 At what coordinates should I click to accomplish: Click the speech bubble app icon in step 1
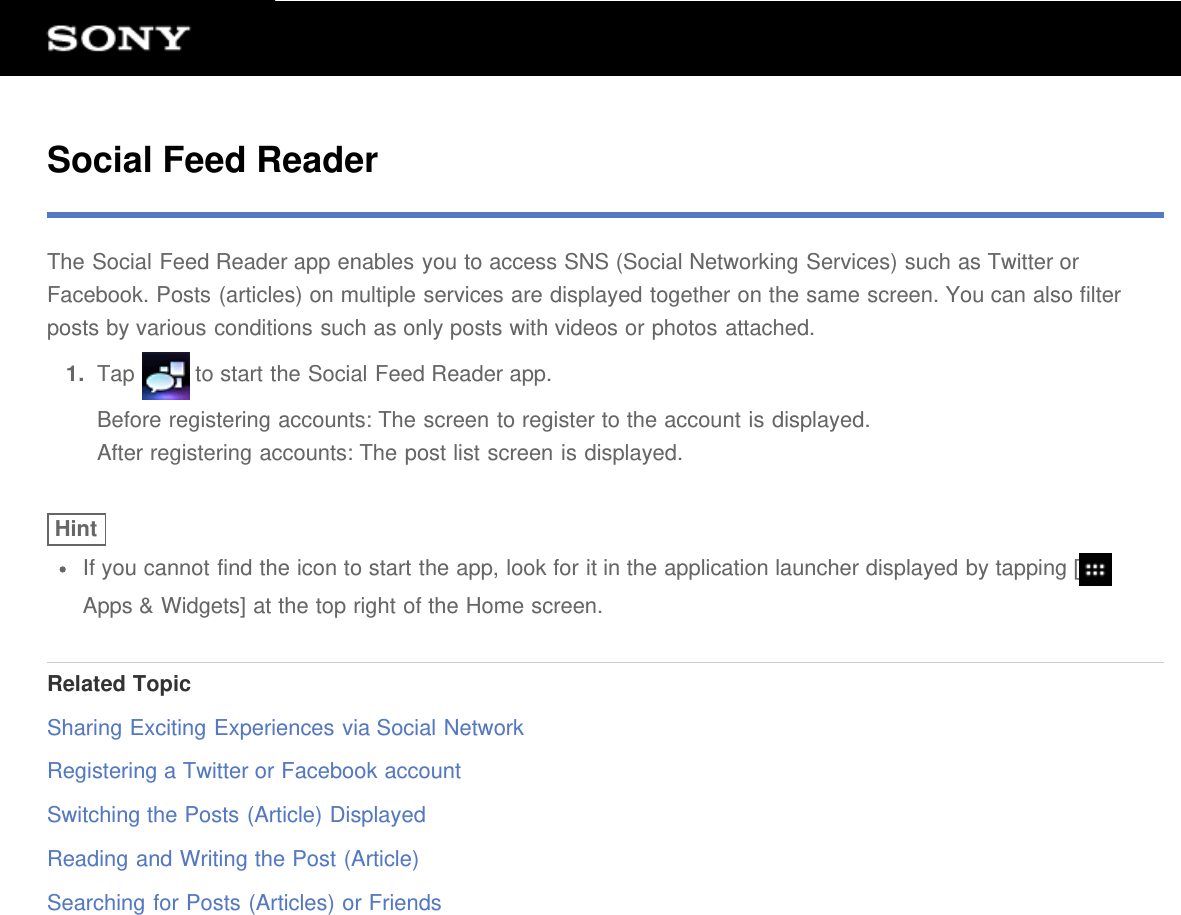tap(166, 375)
